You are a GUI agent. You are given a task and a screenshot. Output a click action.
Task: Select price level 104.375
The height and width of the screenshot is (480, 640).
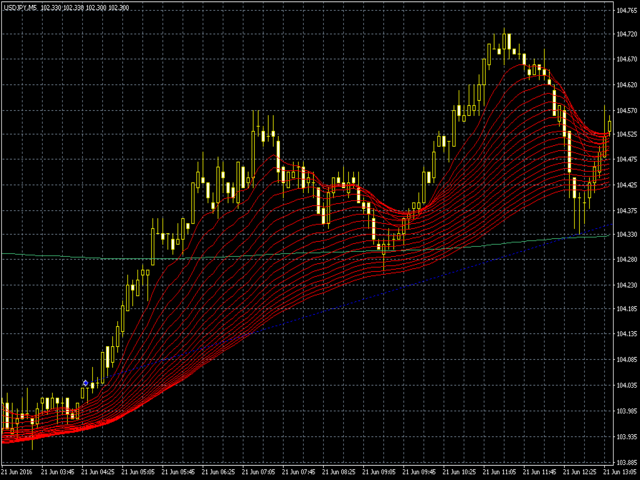click(x=627, y=211)
